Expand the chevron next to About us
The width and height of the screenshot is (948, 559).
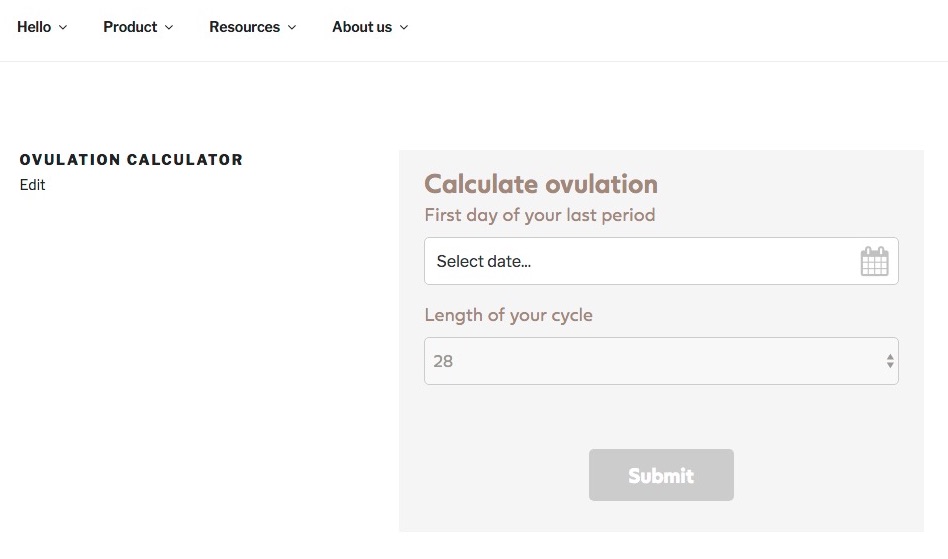click(404, 28)
